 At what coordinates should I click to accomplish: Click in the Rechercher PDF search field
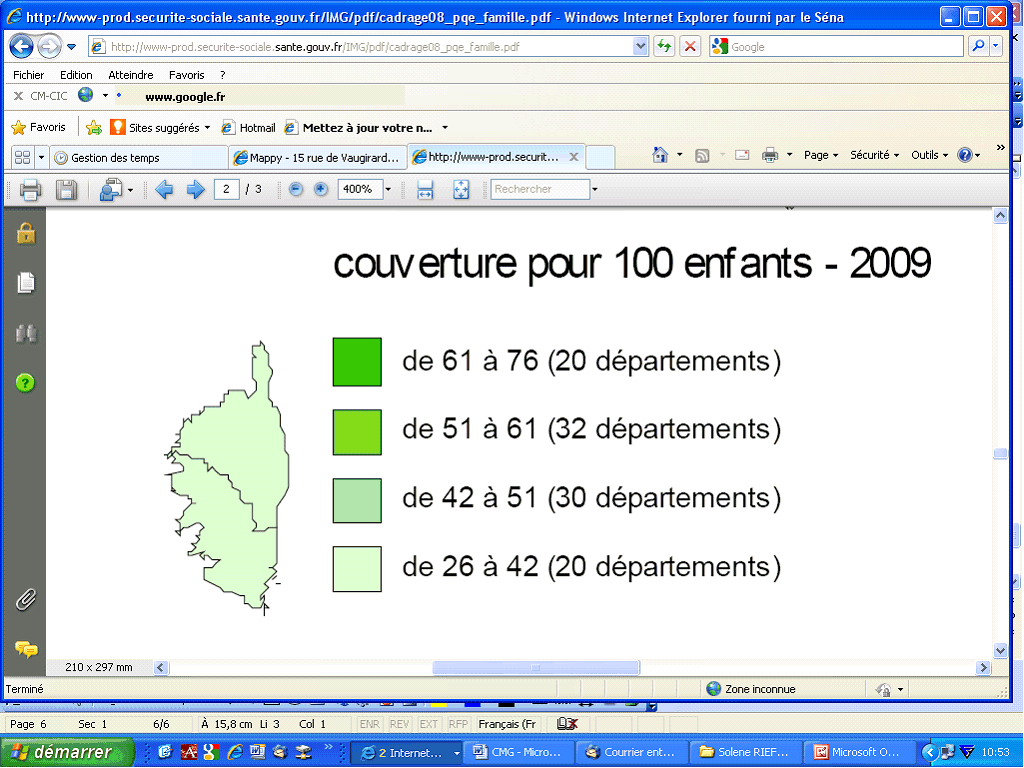538,189
